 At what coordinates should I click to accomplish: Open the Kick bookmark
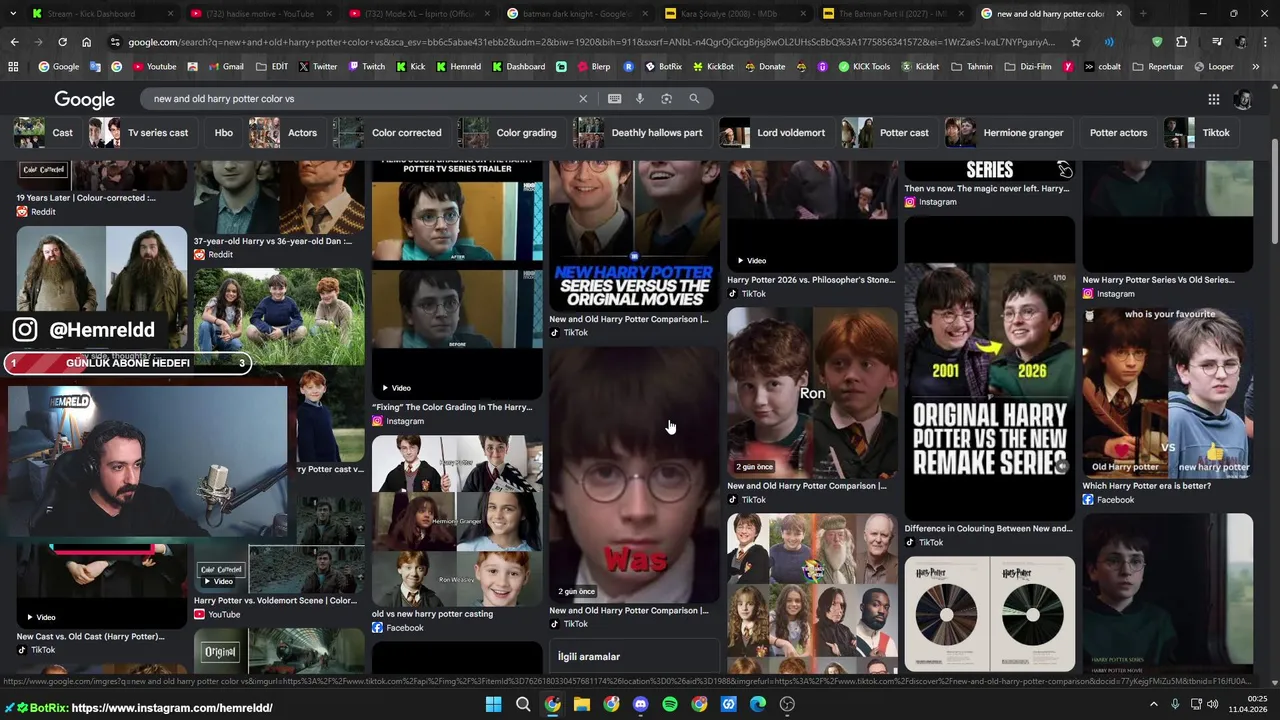pos(411,67)
